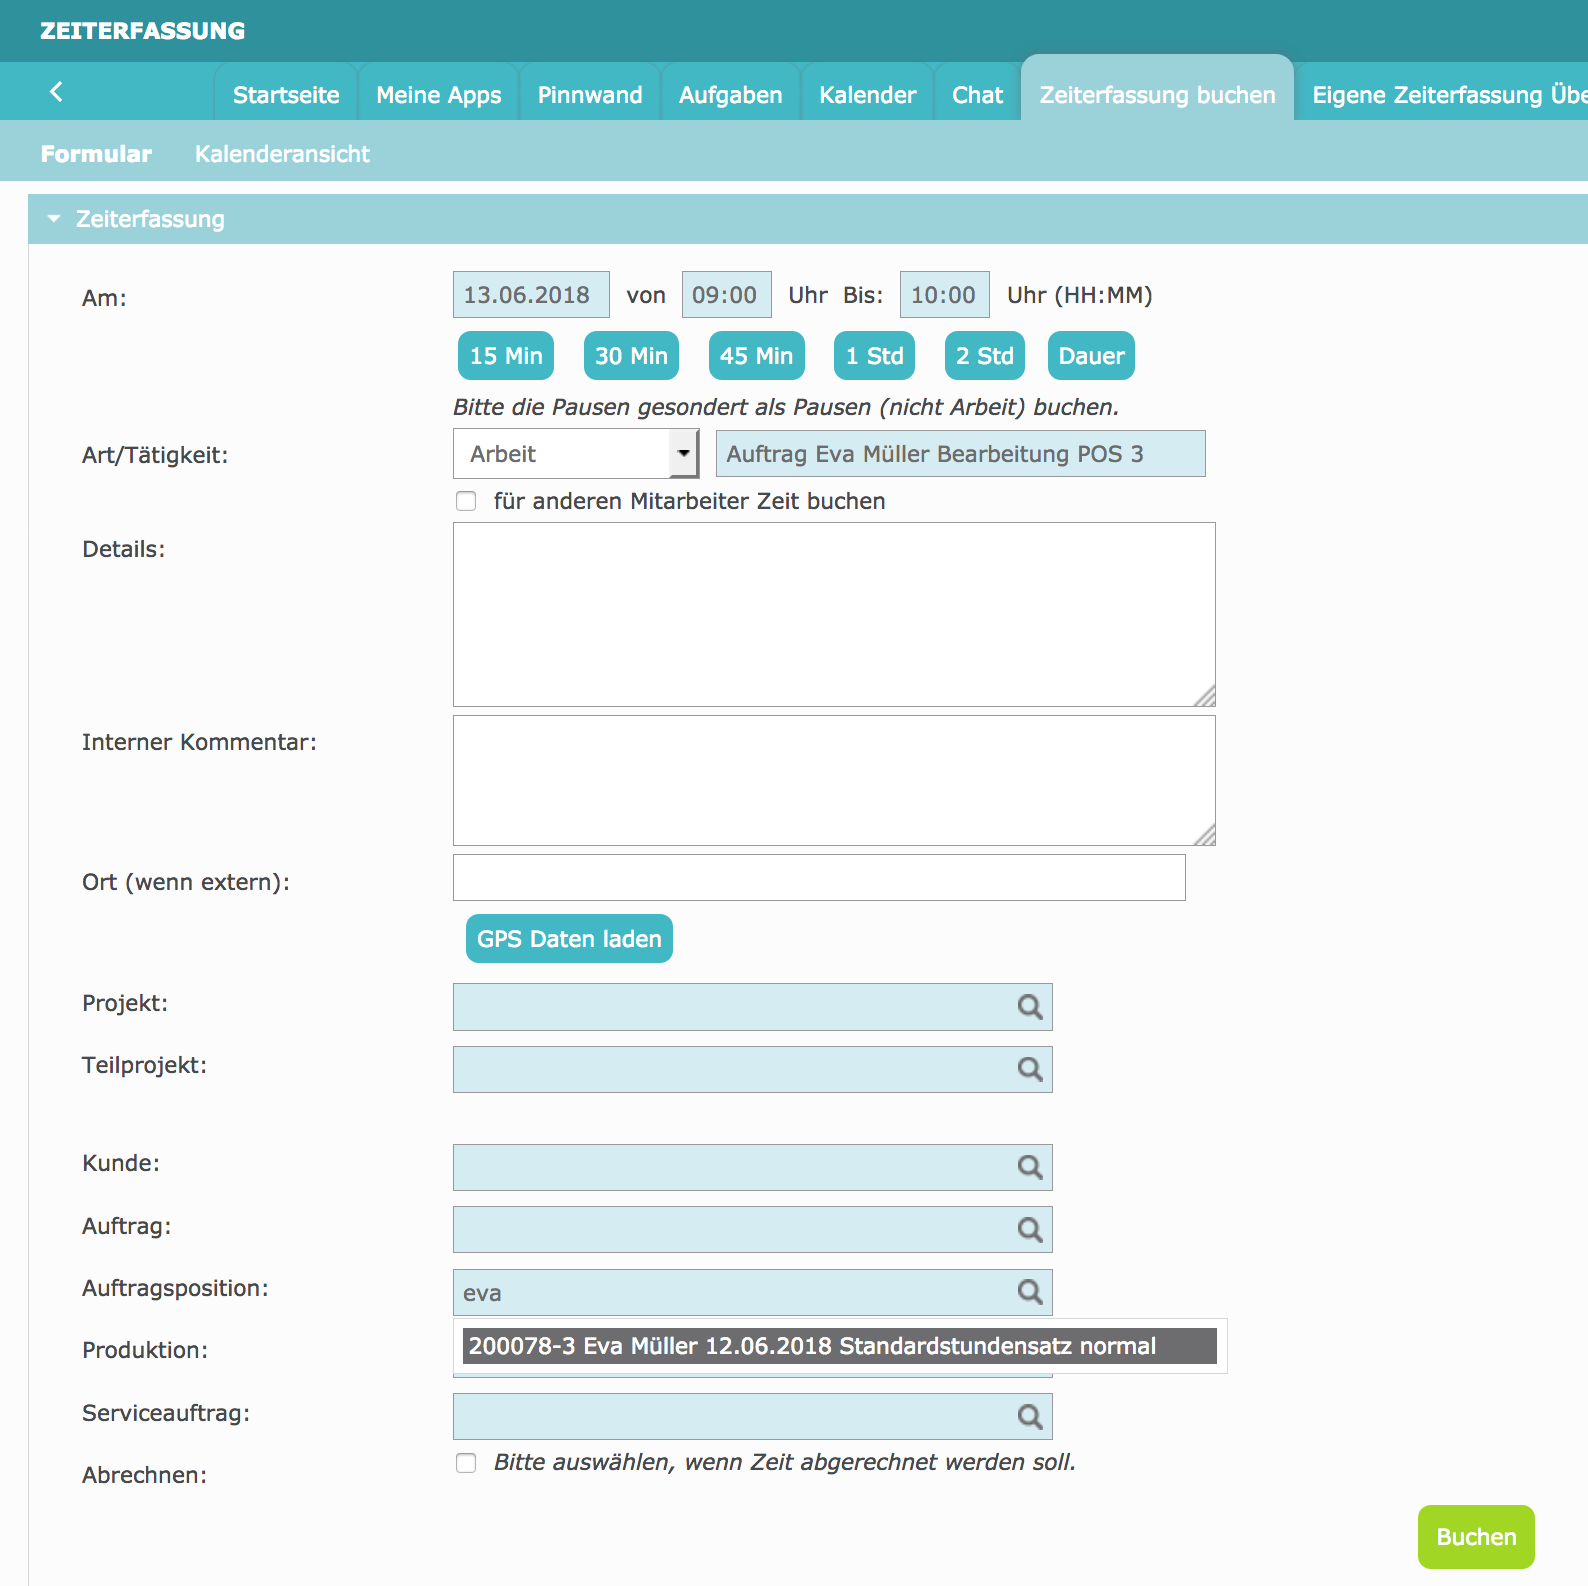The height and width of the screenshot is (1586, 1588).
Task: Click the GPS Daten laden button
Action: tap(569, 939)
